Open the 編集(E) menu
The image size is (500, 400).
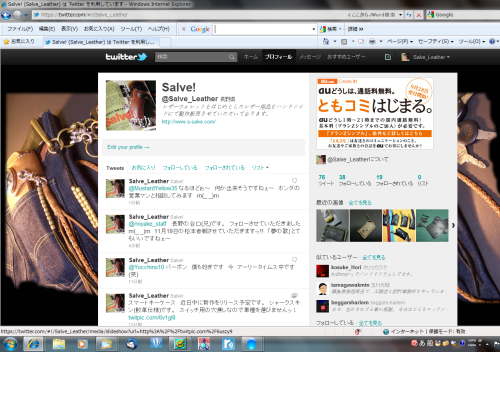[x=47, y=29]
